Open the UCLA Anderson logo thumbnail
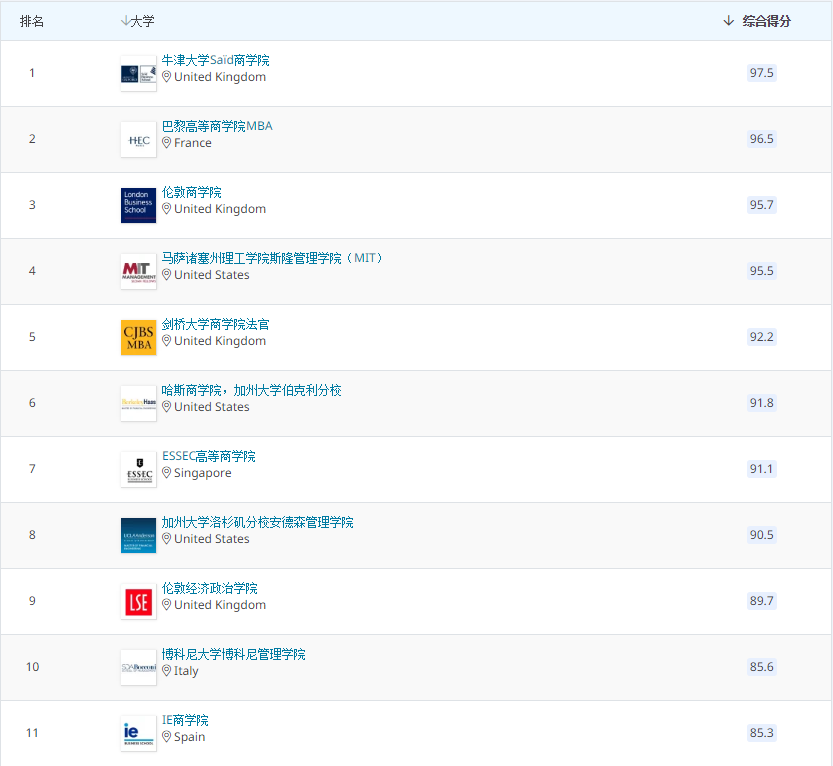The width and height of the screenshot is (833, 766). click(139, 535)
